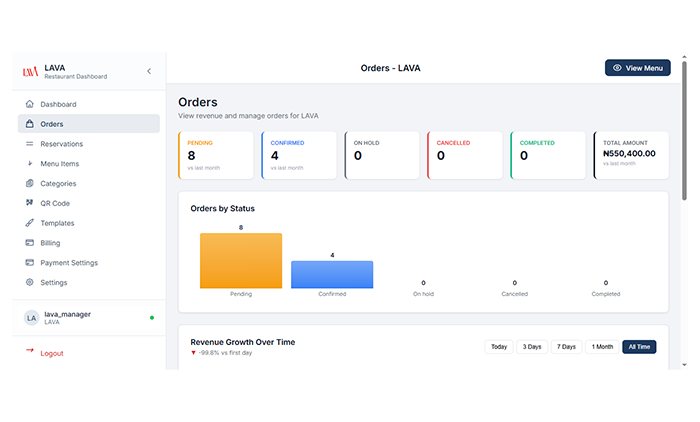Click the Reservations list icon
The width and height of the screenshot is (700, 422).
tap(29, 144)
